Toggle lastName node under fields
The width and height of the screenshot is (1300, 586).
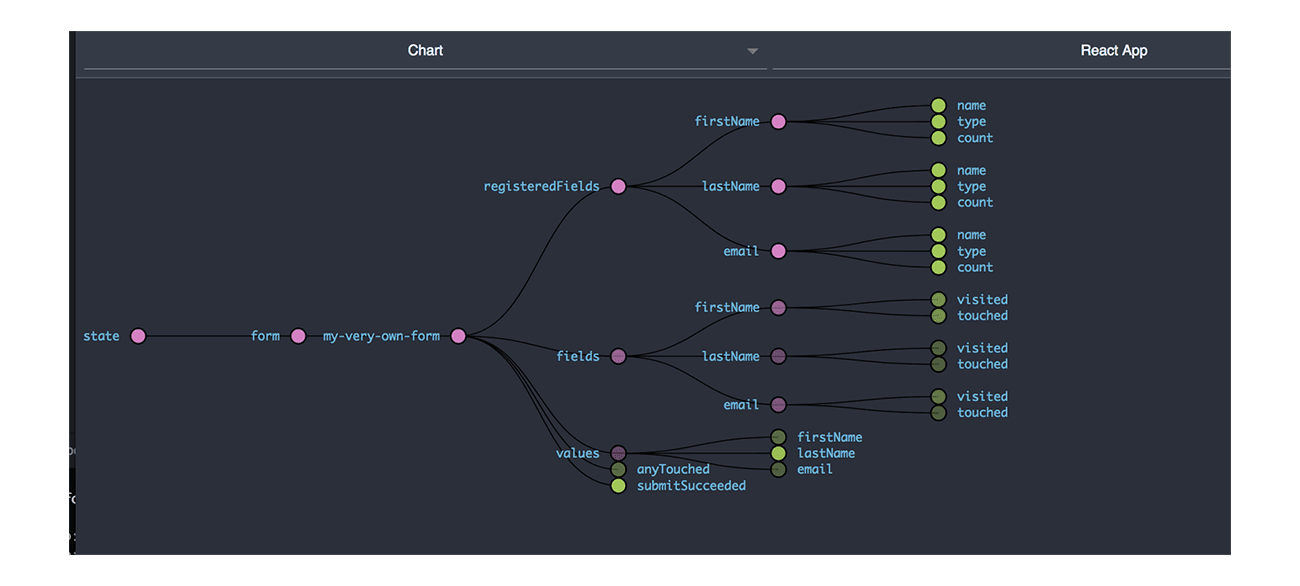click(778, 356)
